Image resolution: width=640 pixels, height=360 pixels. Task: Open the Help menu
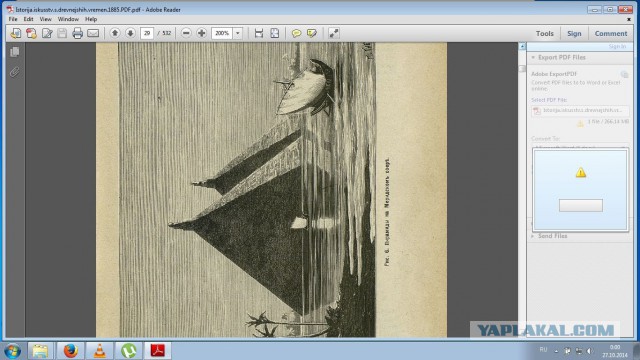[91, 19]
